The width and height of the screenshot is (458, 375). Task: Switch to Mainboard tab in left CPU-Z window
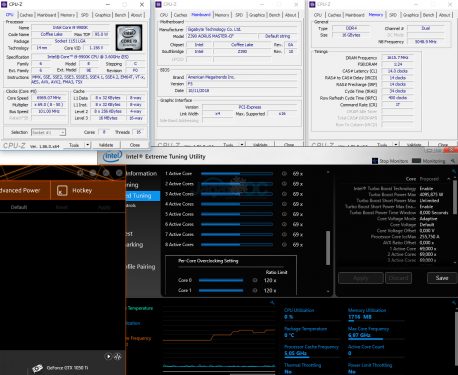47,15
